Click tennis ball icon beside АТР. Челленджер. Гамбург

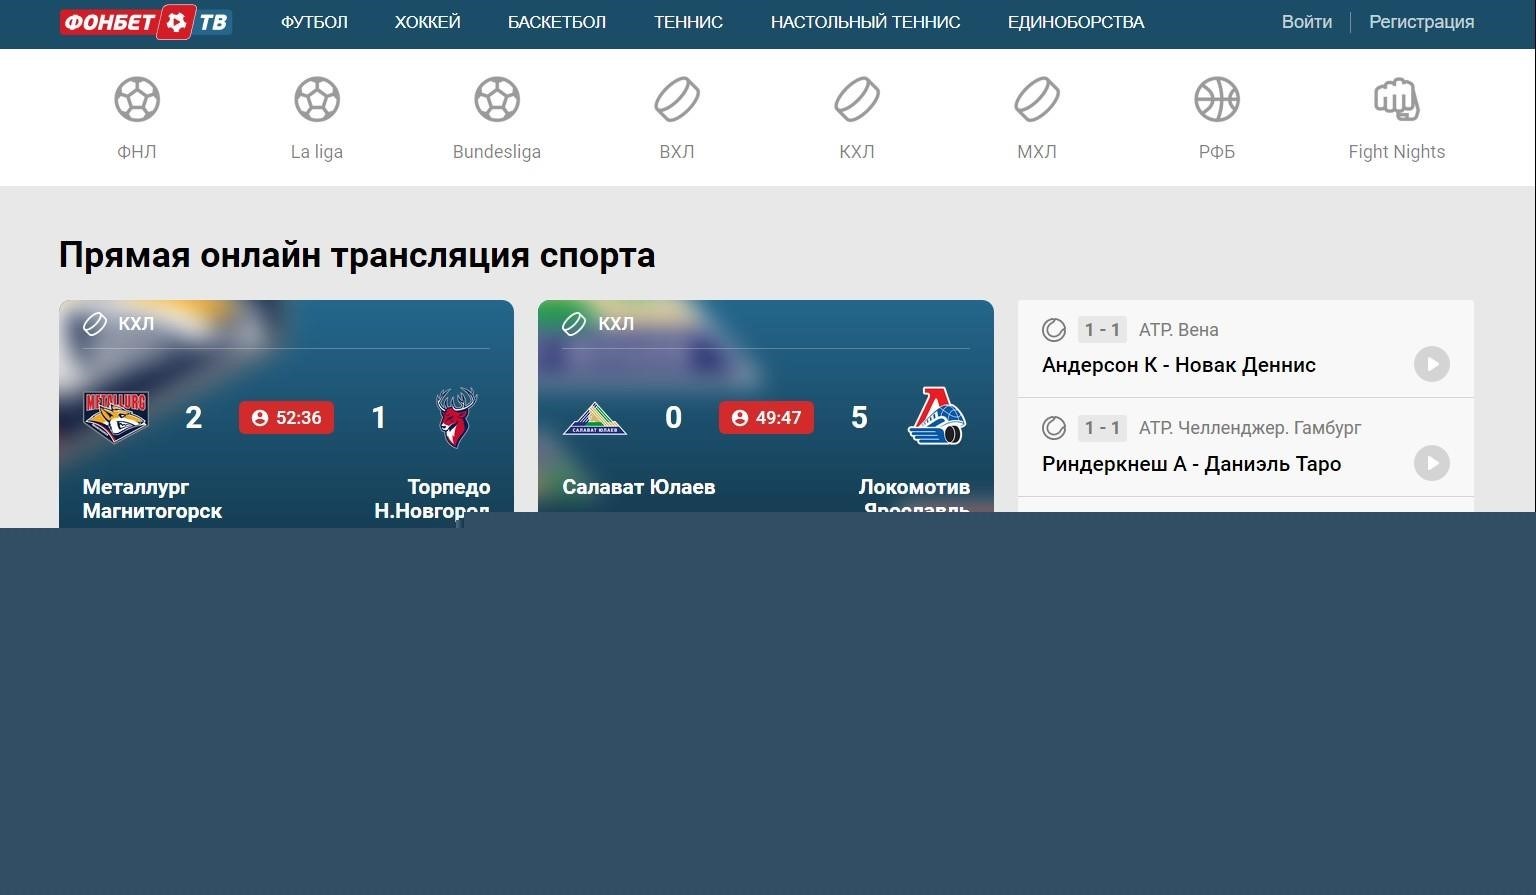click(1054, 428)
